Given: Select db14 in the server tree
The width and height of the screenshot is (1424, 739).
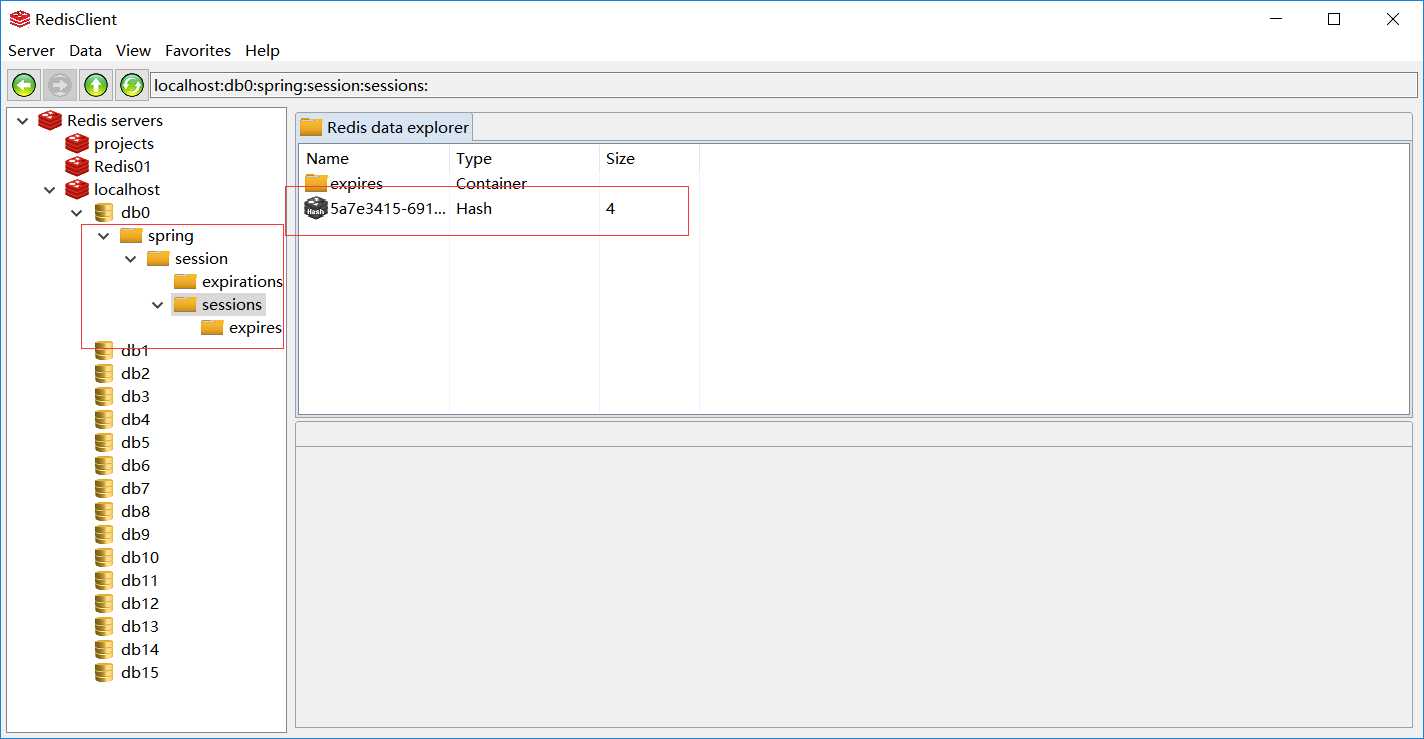Looking at the screenshot, I should tap(140, 649).
